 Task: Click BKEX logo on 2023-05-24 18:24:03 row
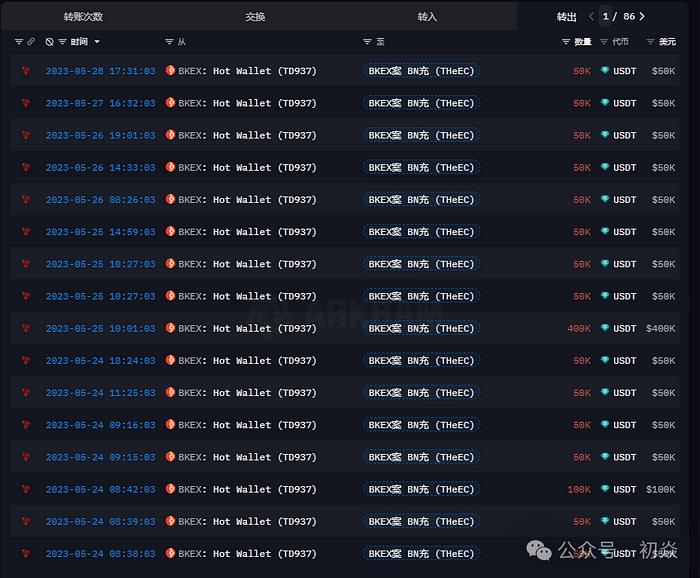[x=170, y=360]
